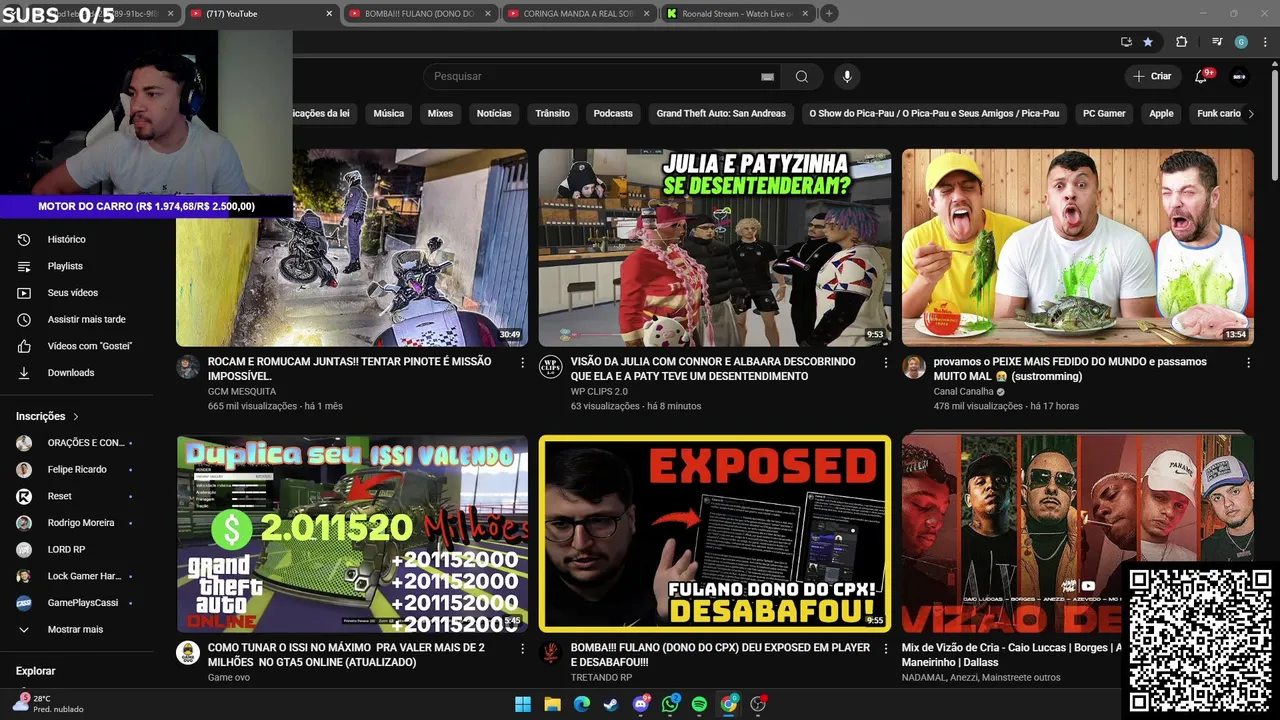The height and width of the screenshot is (720, 1280).
Task: Switch to the BOMBA!!! FULANO browser tab
Action: (x=418, y=14)
